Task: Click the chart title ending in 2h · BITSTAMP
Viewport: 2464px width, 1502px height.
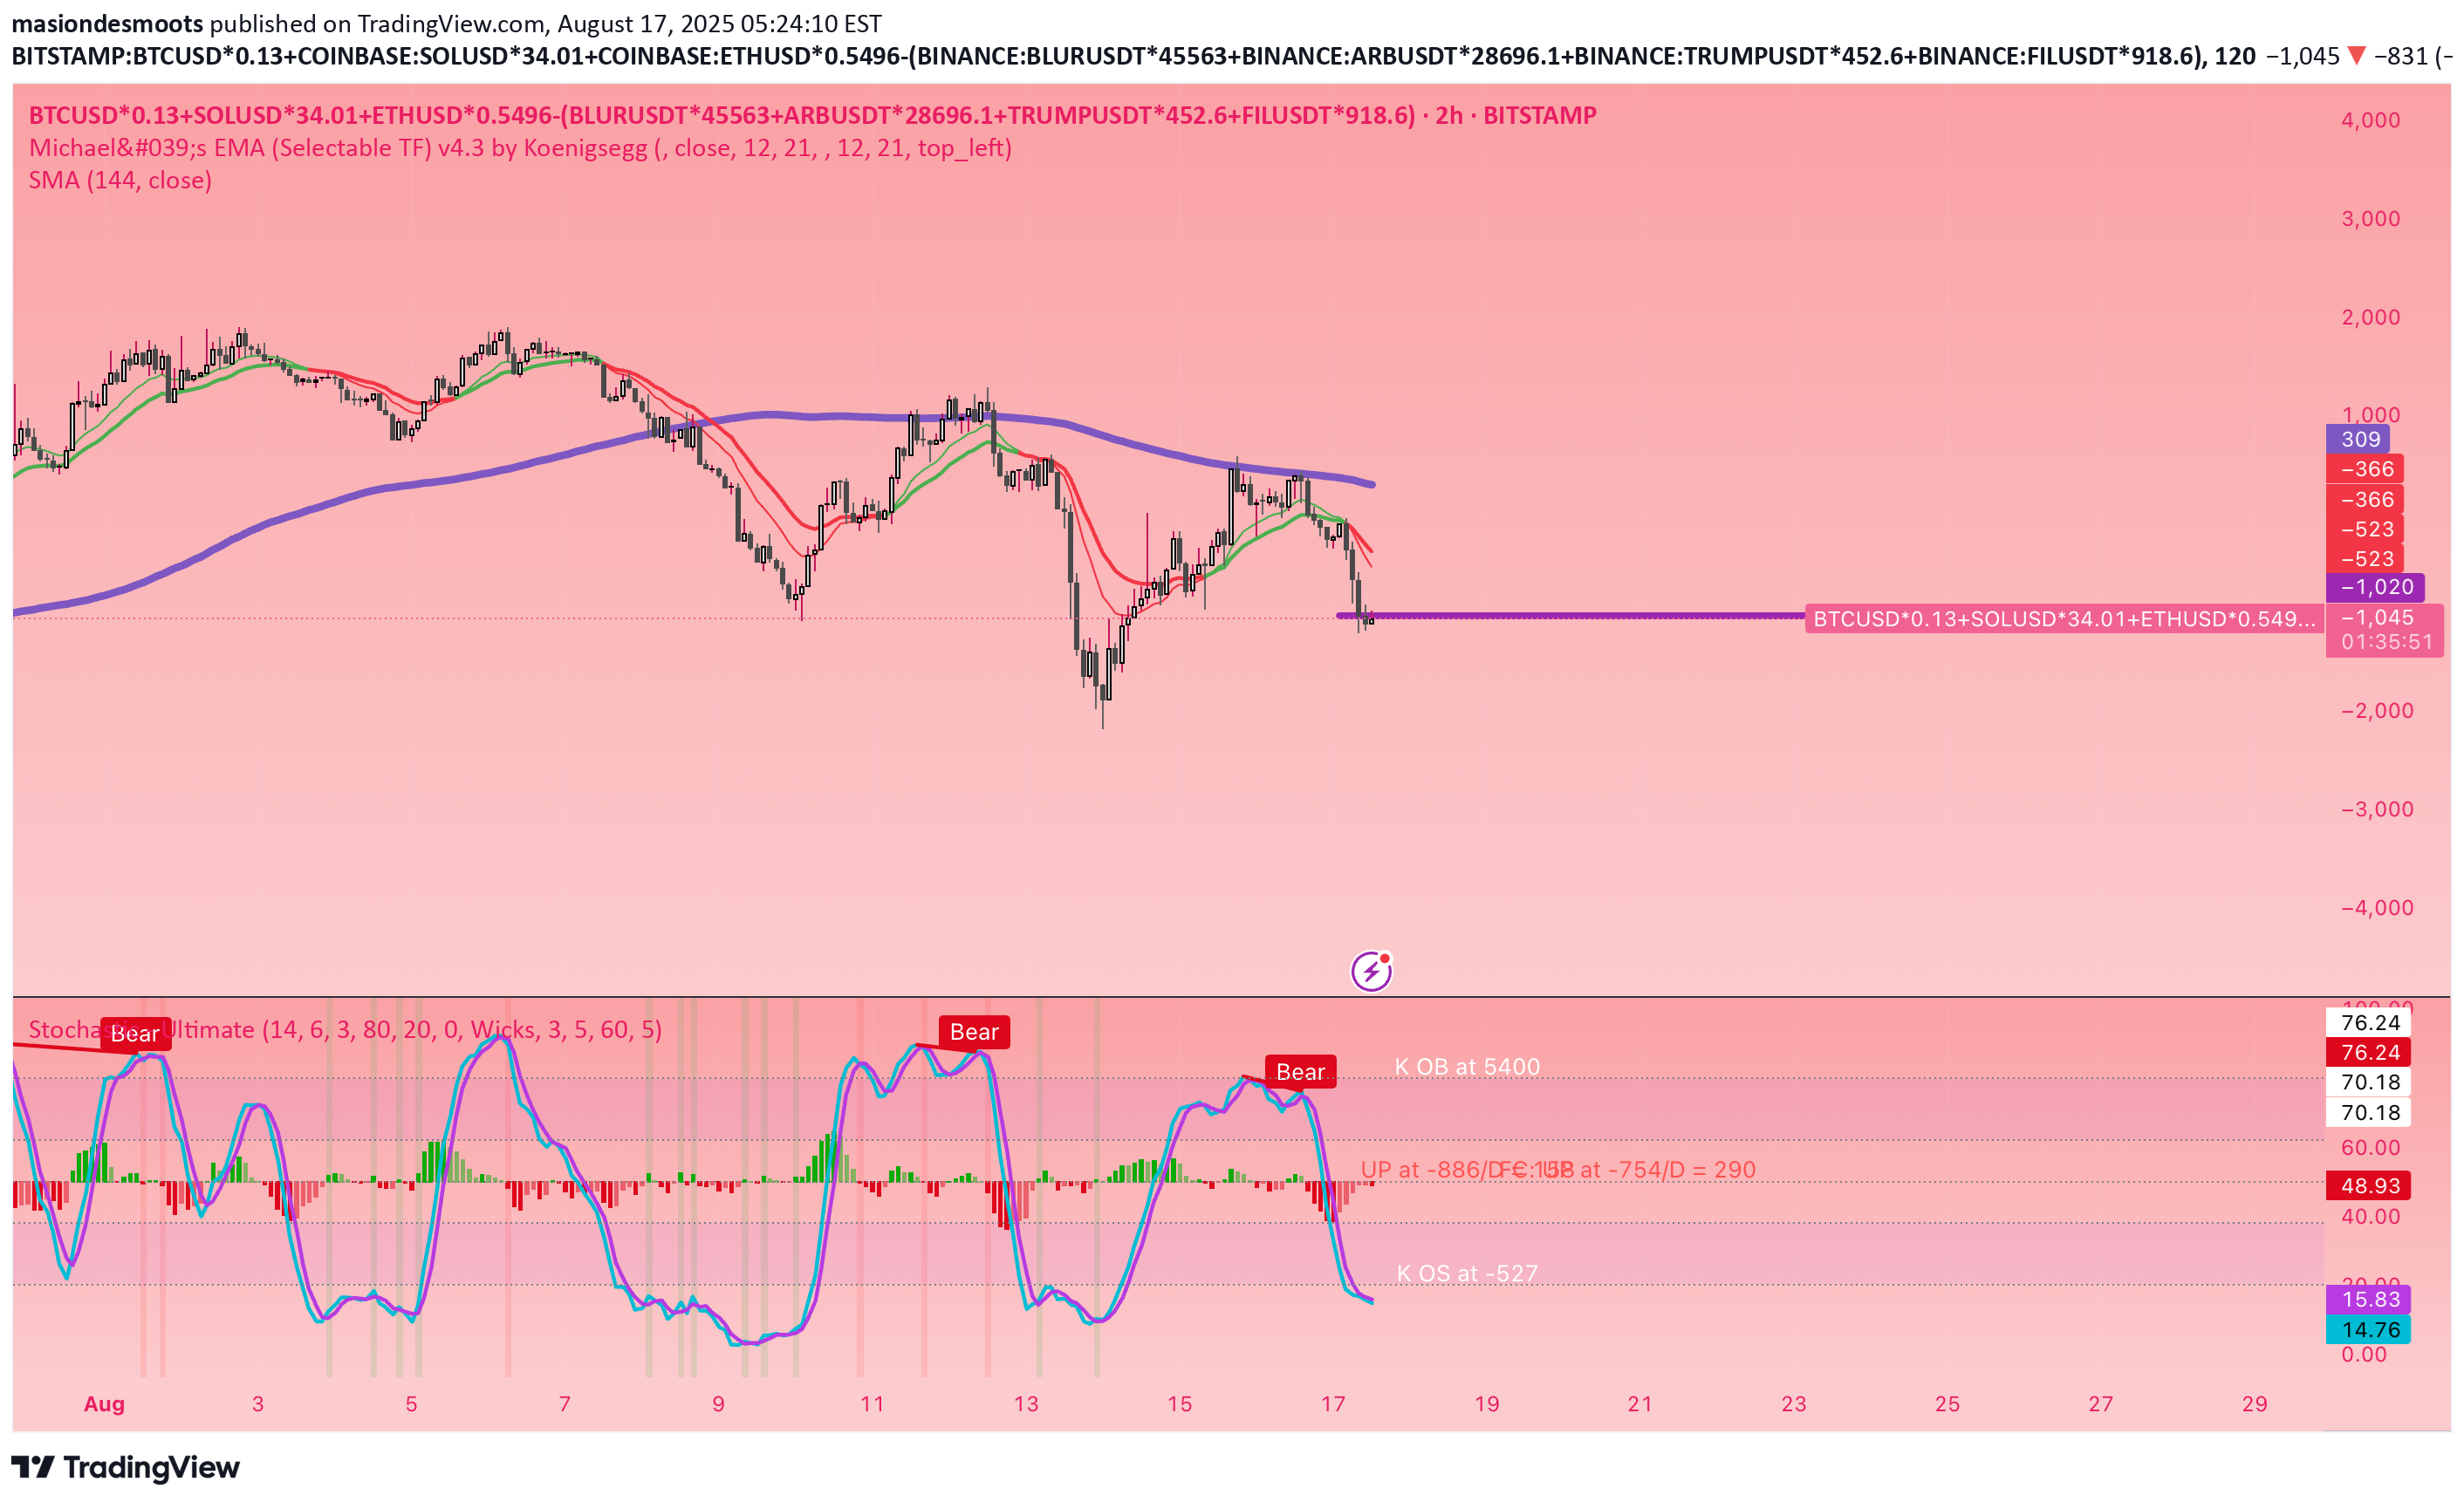Action: [x=812, y=115]
